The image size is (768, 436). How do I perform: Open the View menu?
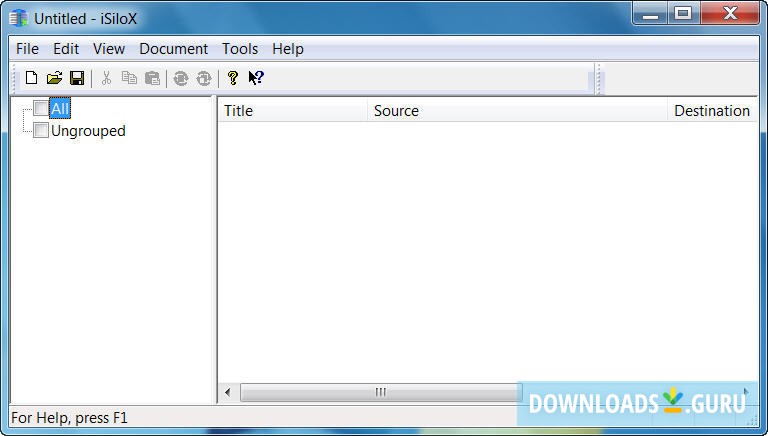pos(109,49)
